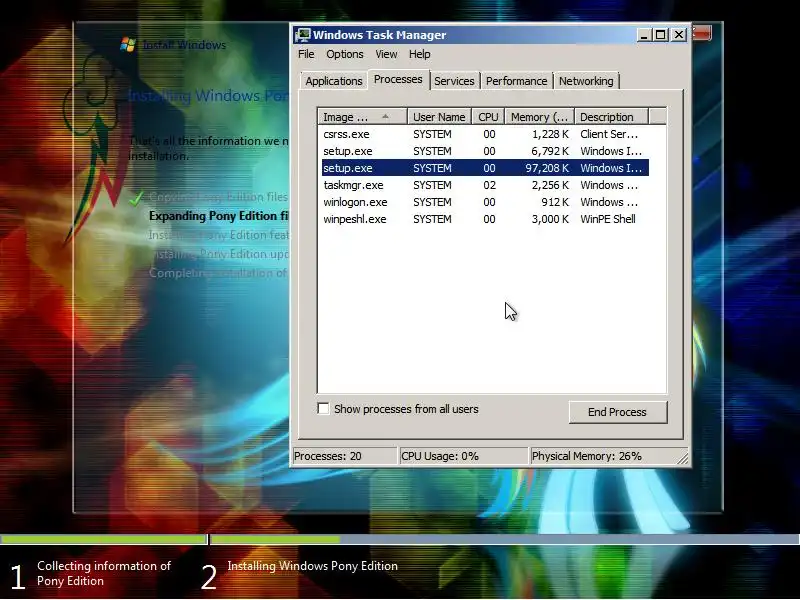Click the Task Manager title bar icon
This screenshot has height=600, width=800.
(303, 35)
